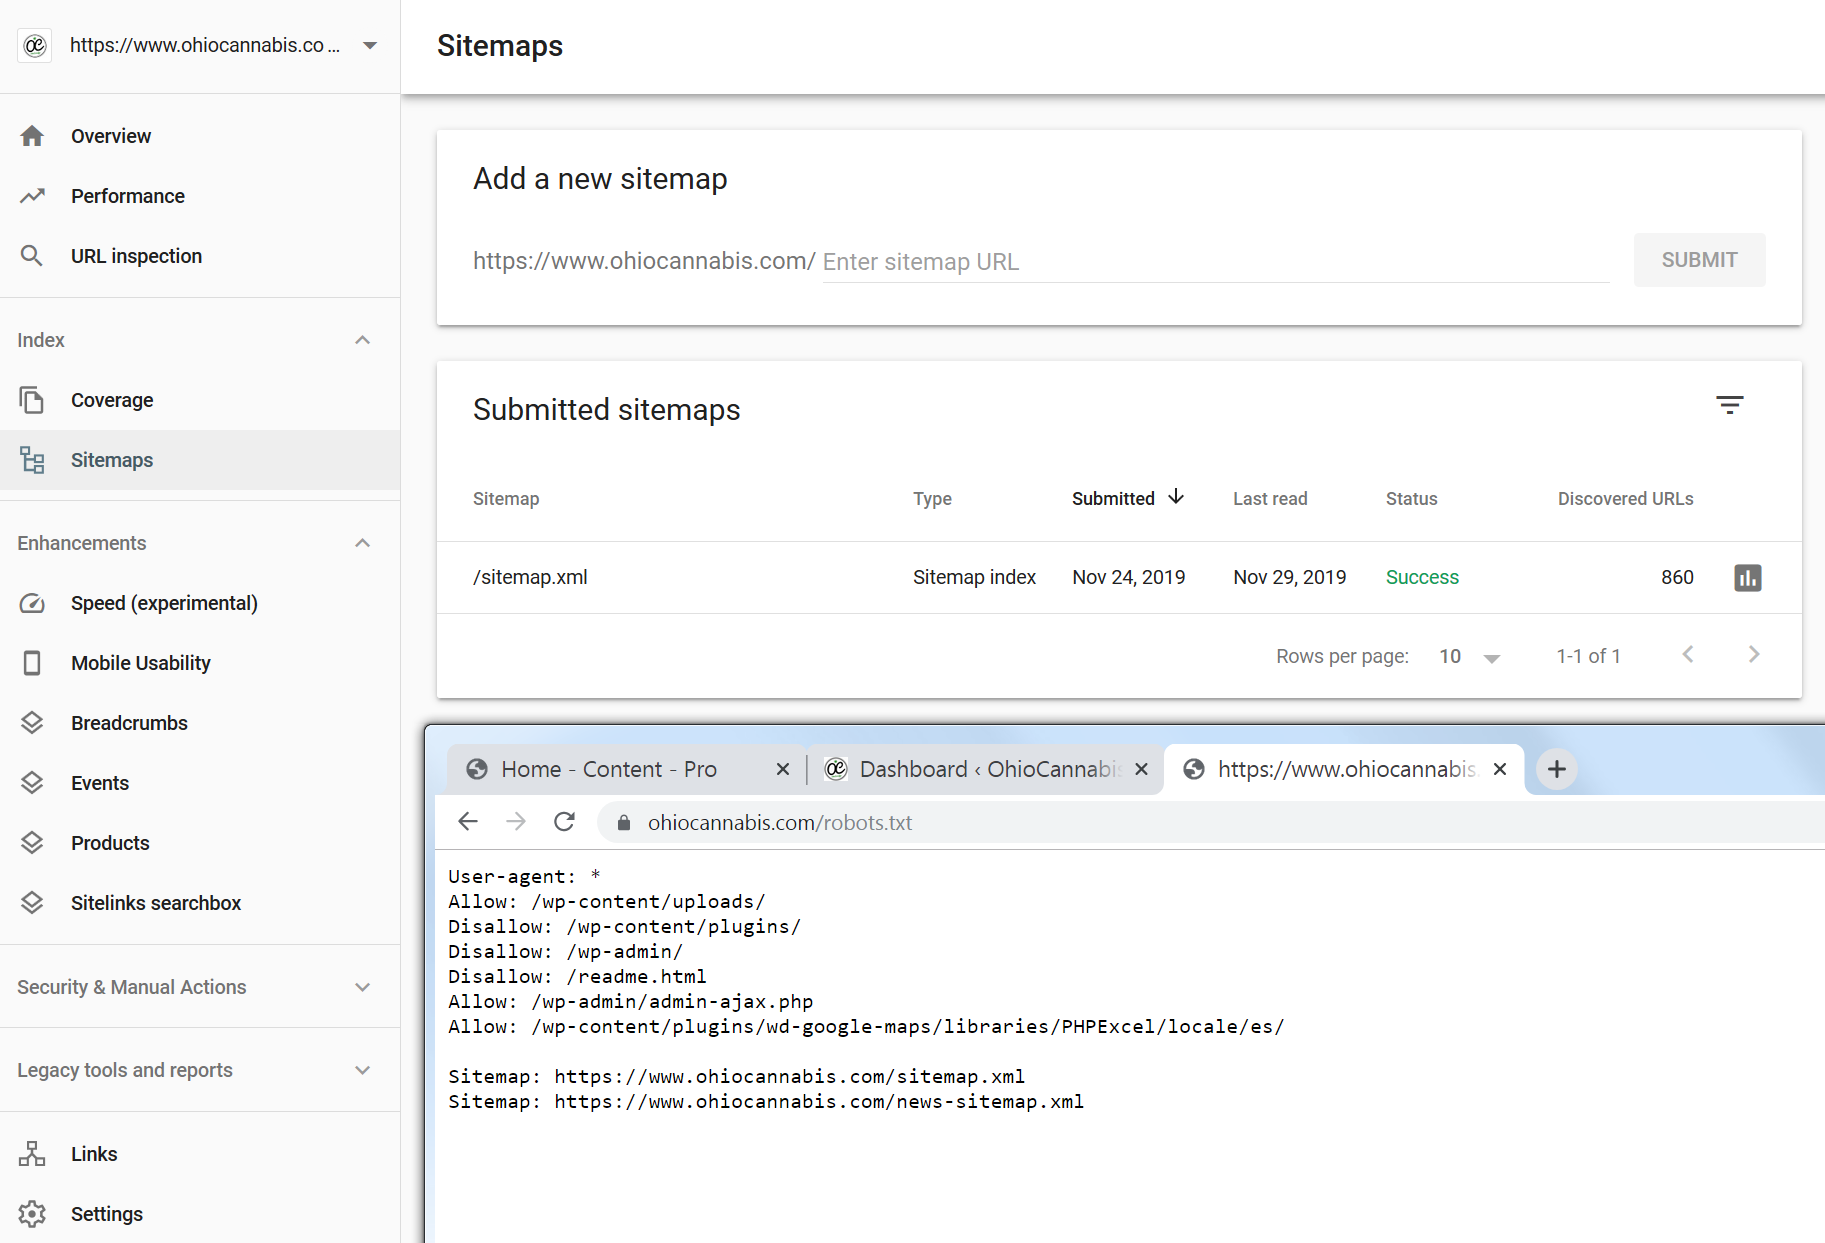Click the browser address bar URL
Viewport: 1825px width, 1243px height.
click(x=780, y=822)
